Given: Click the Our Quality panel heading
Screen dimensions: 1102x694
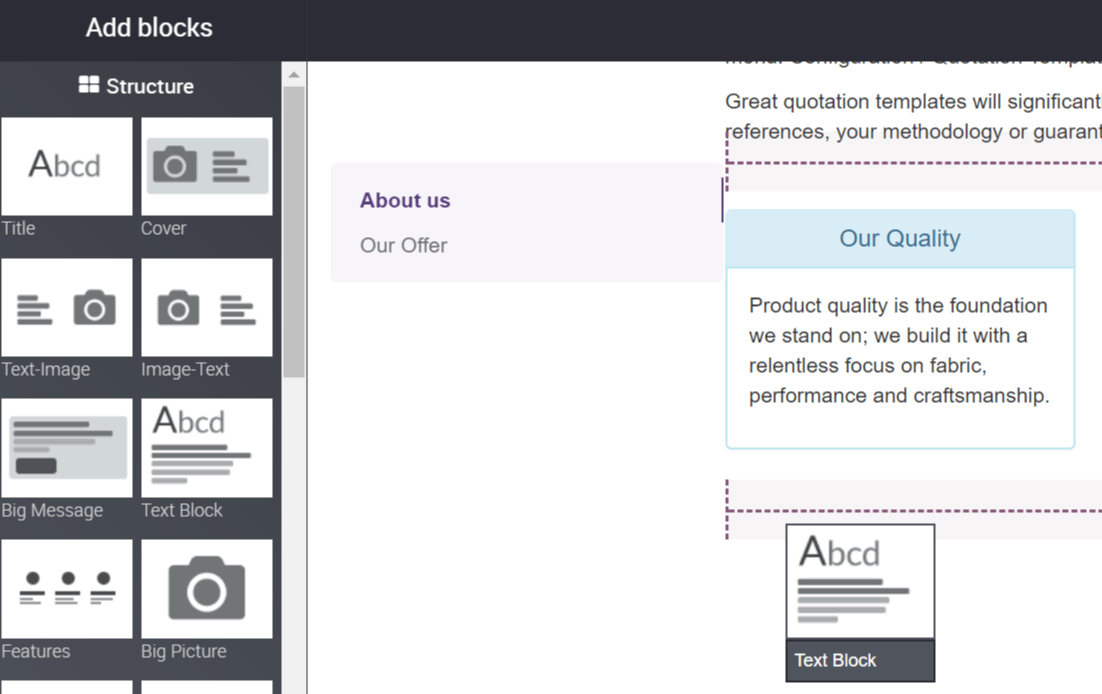Looking at the screenshot, I should point(900,238).
